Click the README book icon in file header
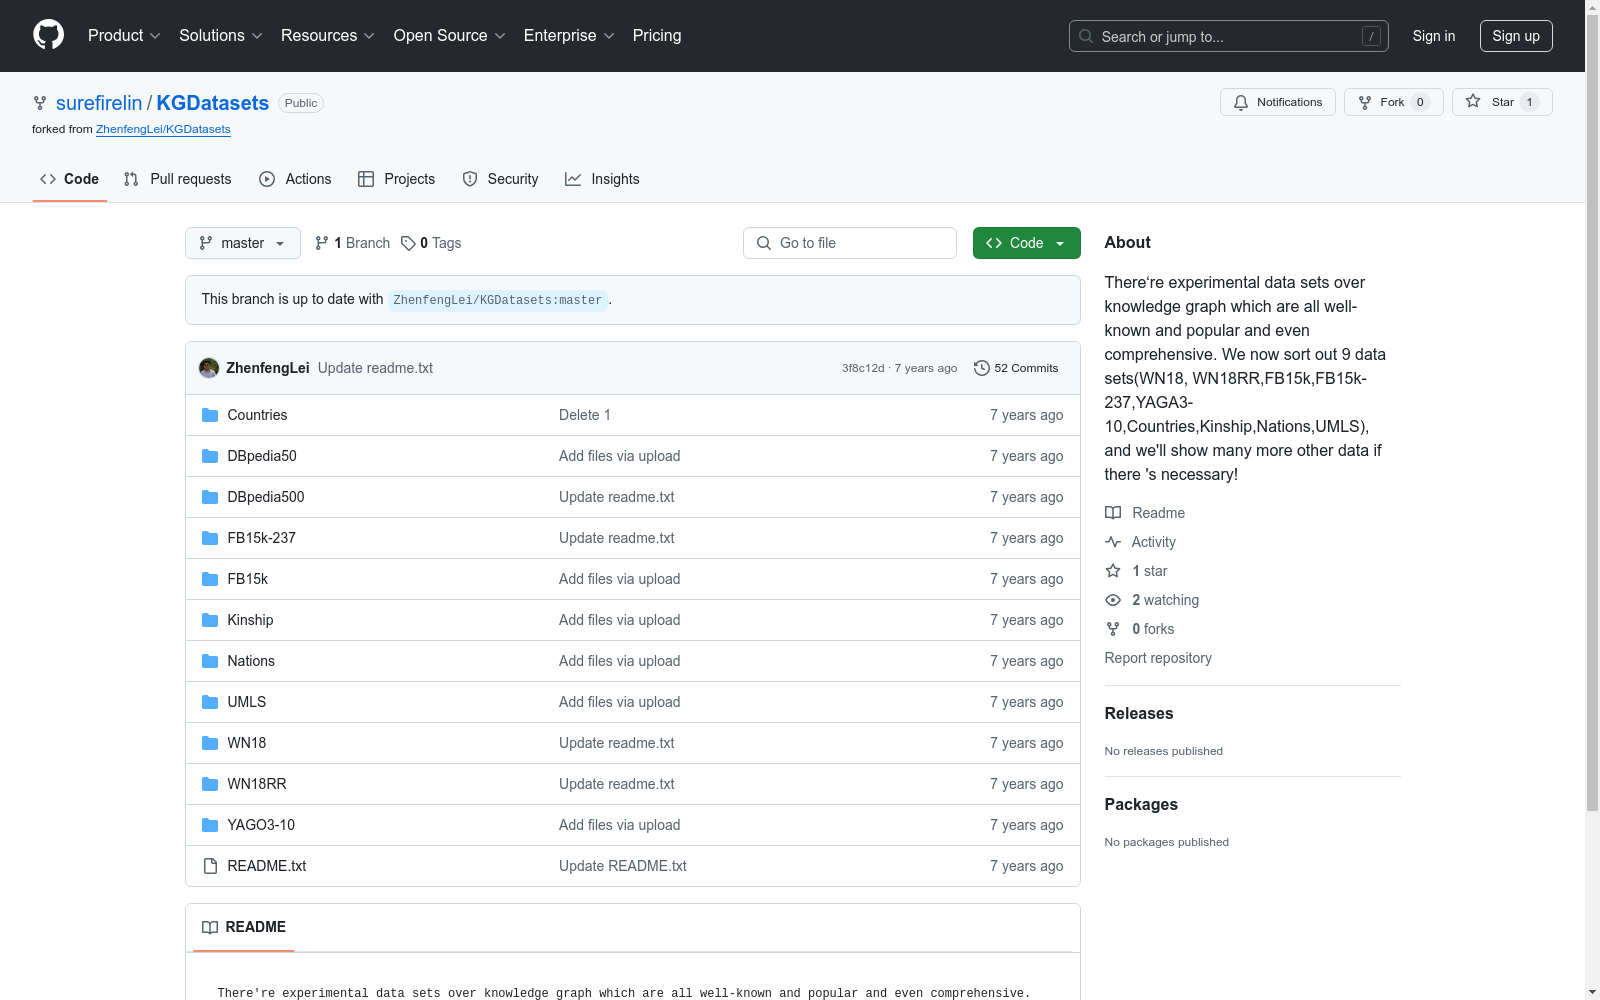 pos(210,928)
